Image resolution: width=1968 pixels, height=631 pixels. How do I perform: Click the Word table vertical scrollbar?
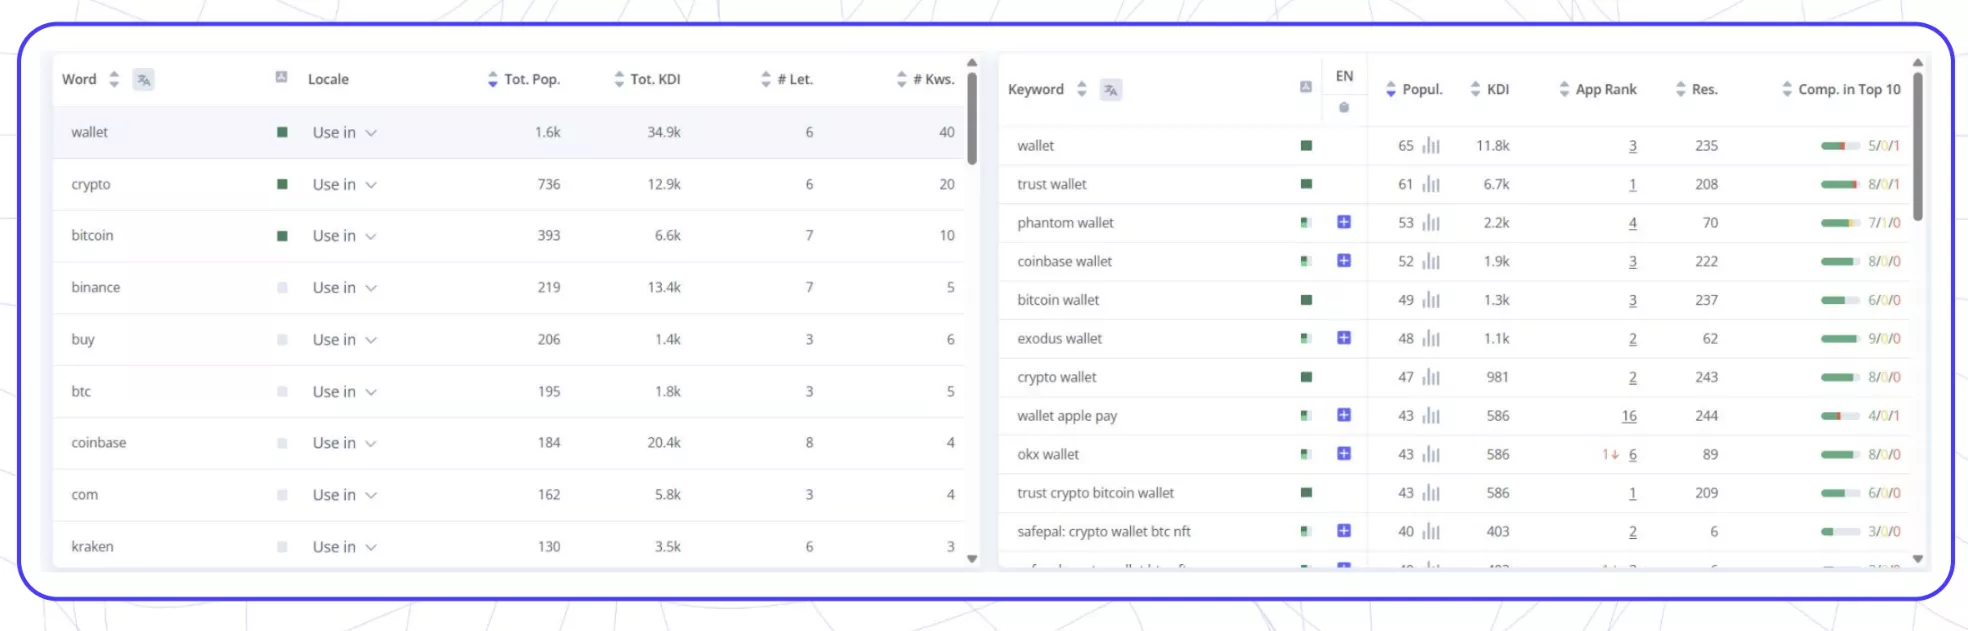point(972,118)
